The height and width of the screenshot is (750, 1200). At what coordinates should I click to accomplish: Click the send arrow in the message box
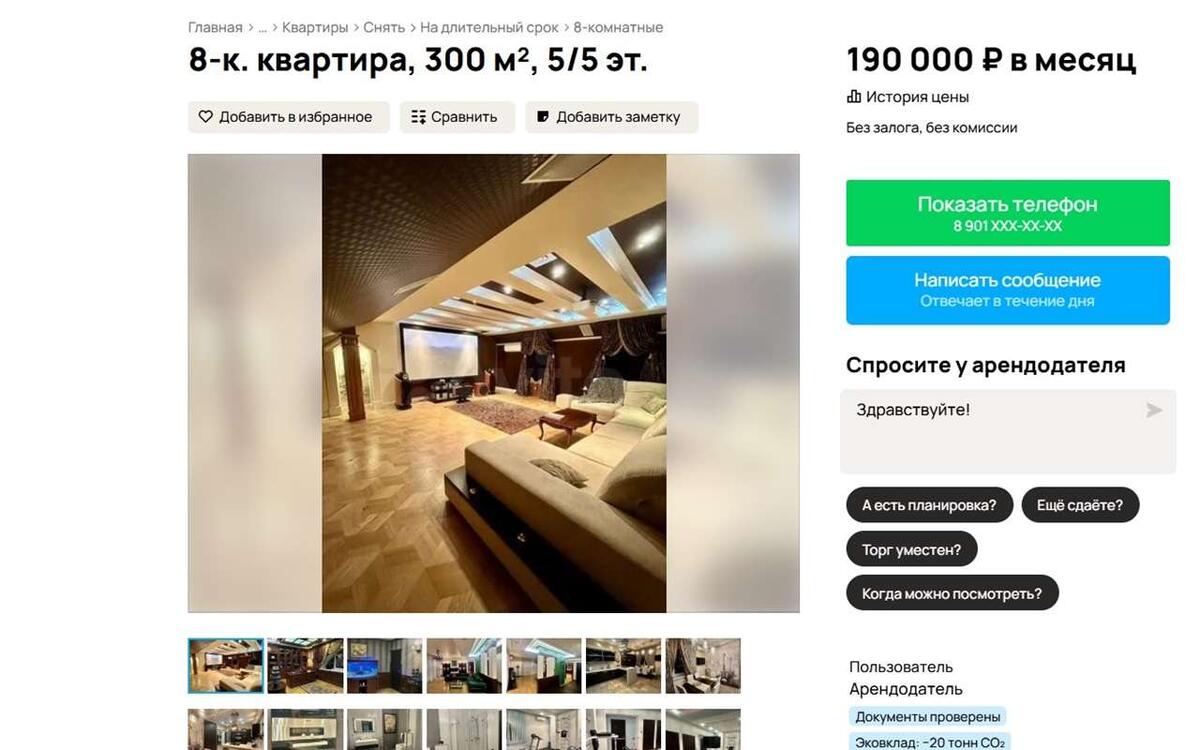[x=1154, y=410]
